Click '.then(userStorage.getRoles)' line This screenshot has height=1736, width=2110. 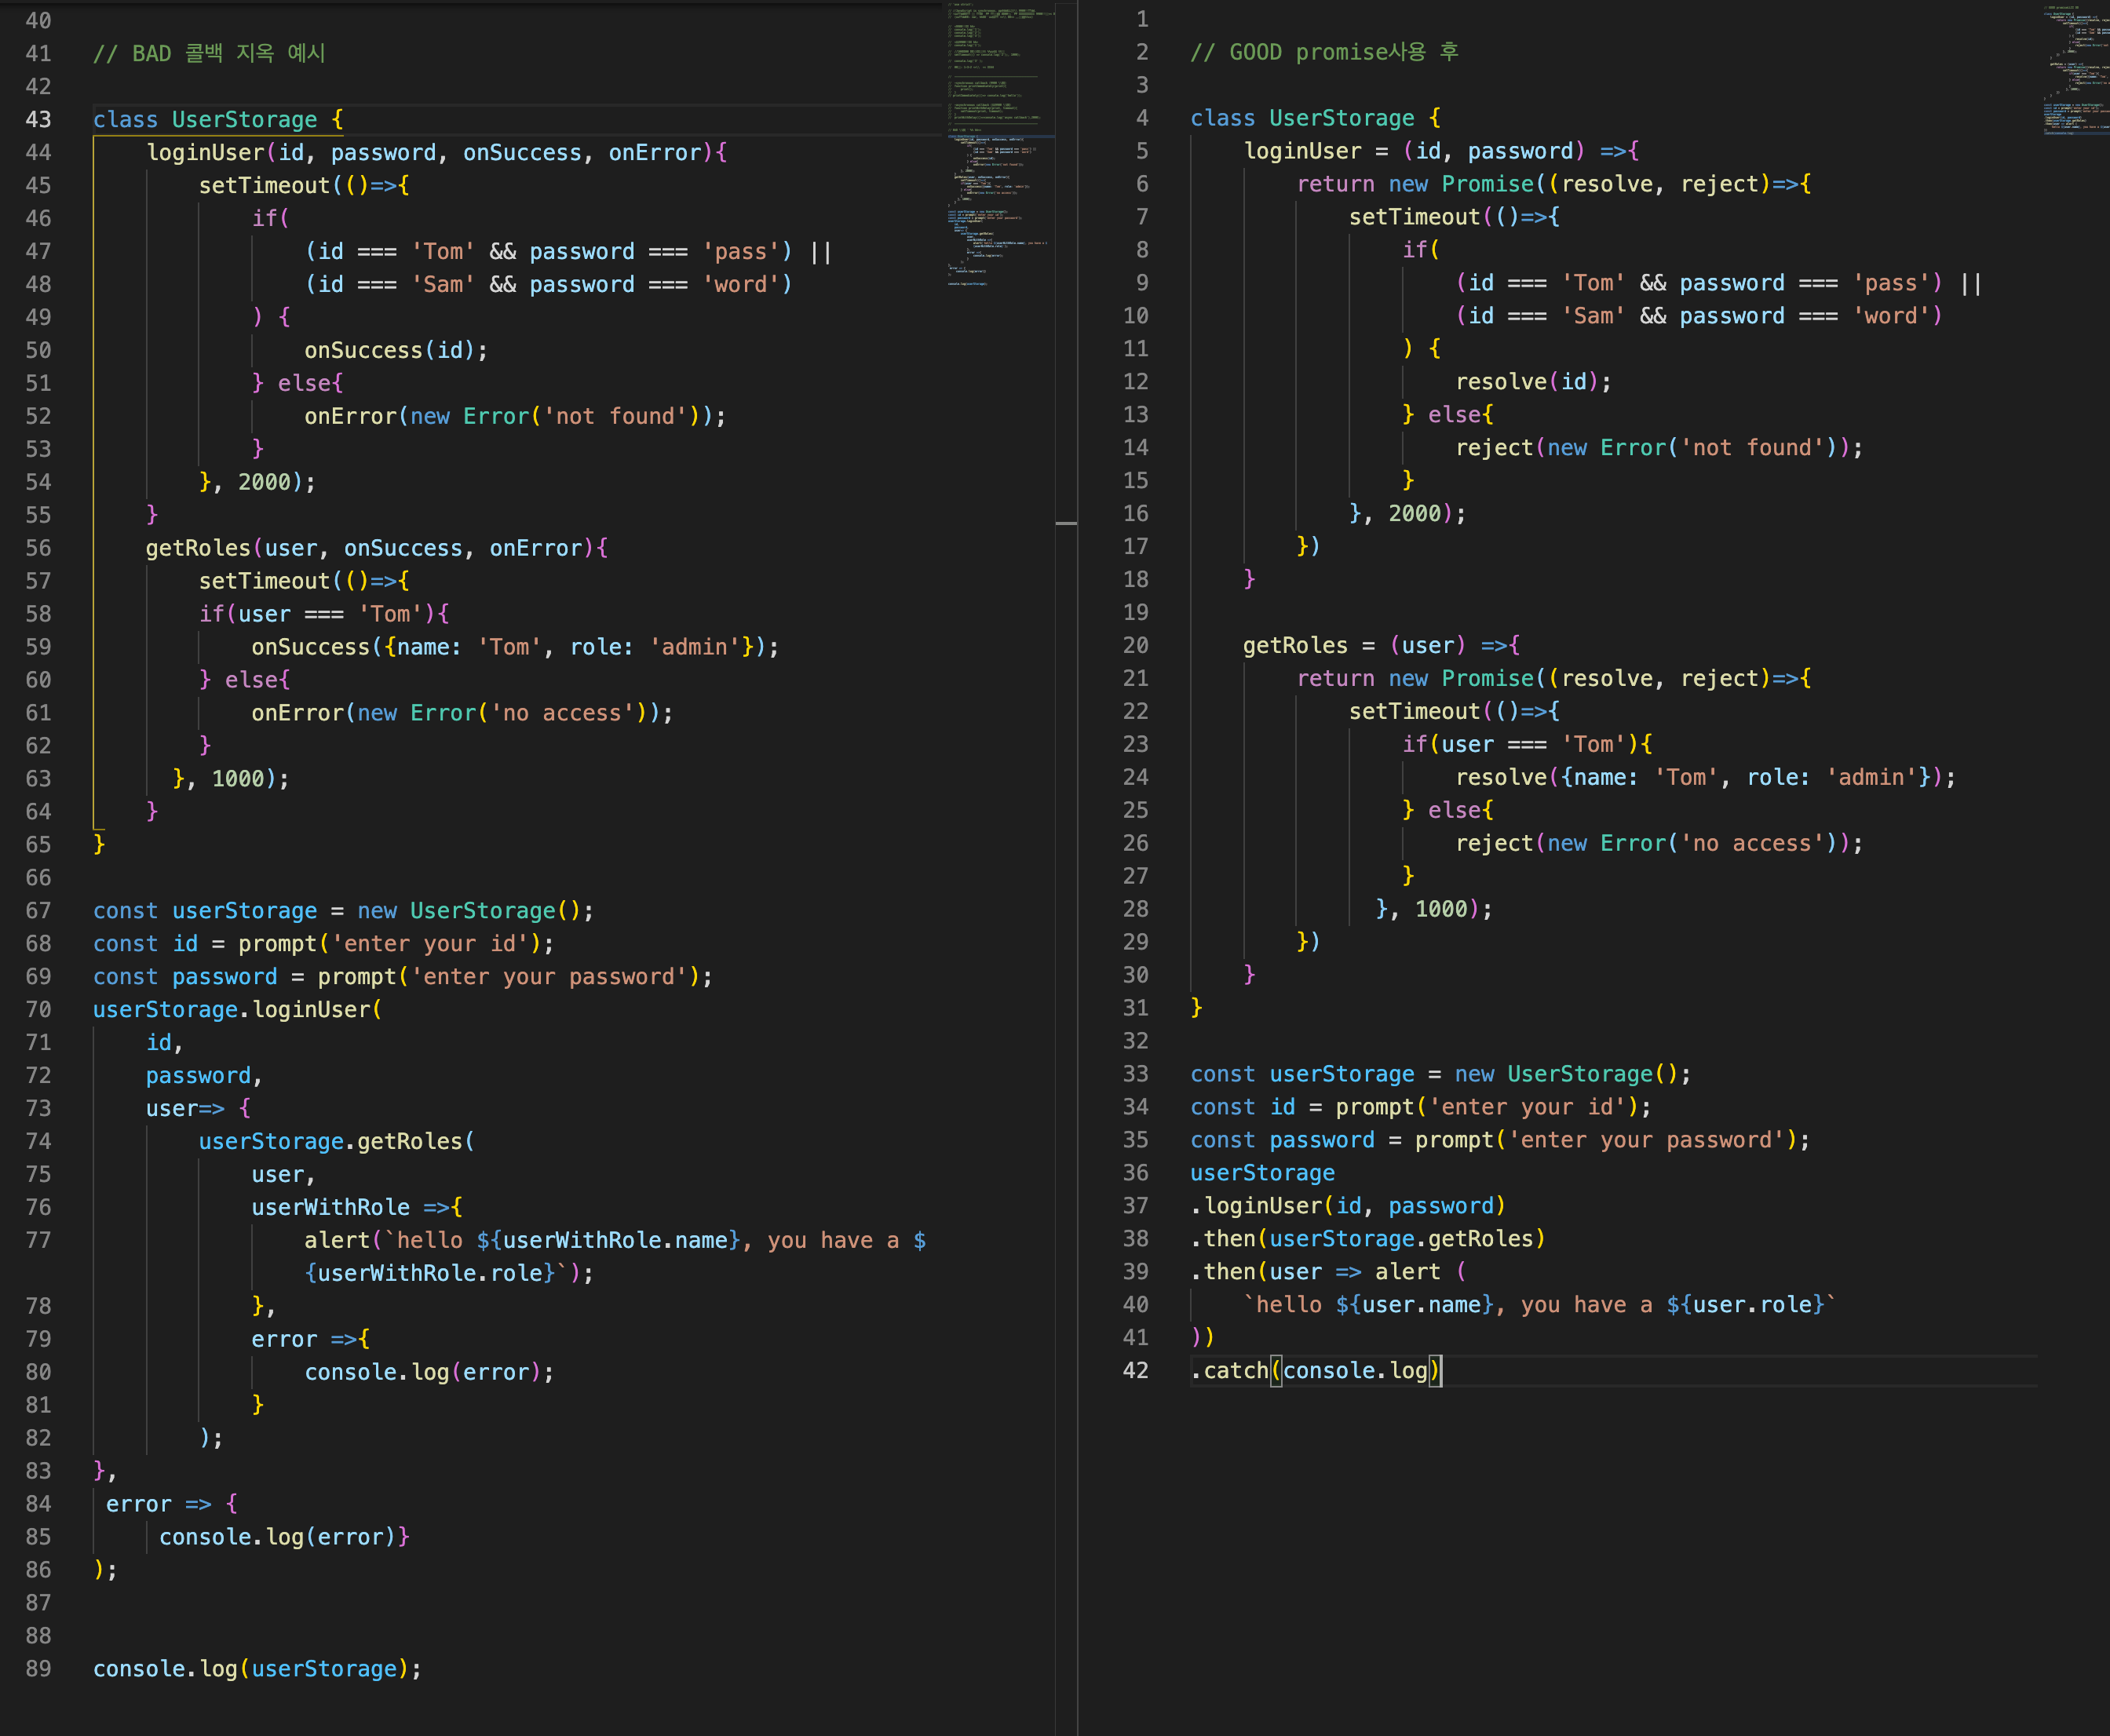pyautogui.click(x=1367, y=1238)
